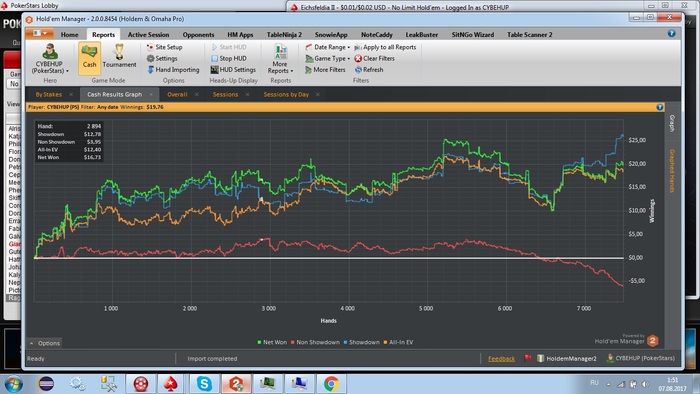700x394 pixels.
Task: Click the Winnings $19,76 text
Action: tap(142, 107)
